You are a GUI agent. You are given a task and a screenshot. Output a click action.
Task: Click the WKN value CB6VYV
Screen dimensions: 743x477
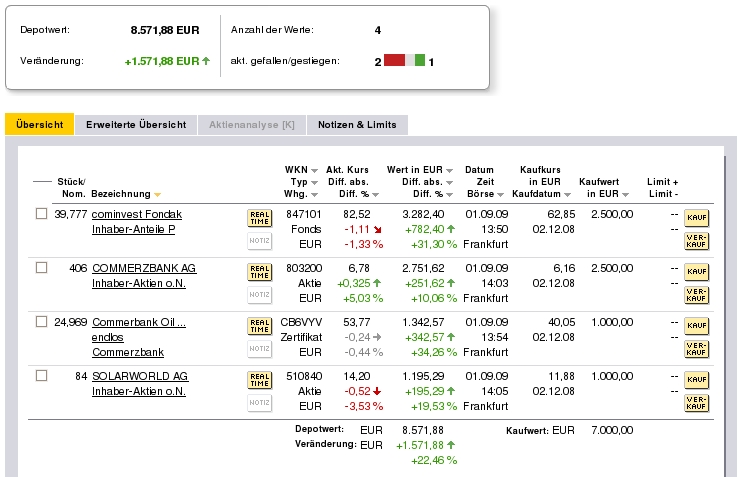click(x=301, y=322)
